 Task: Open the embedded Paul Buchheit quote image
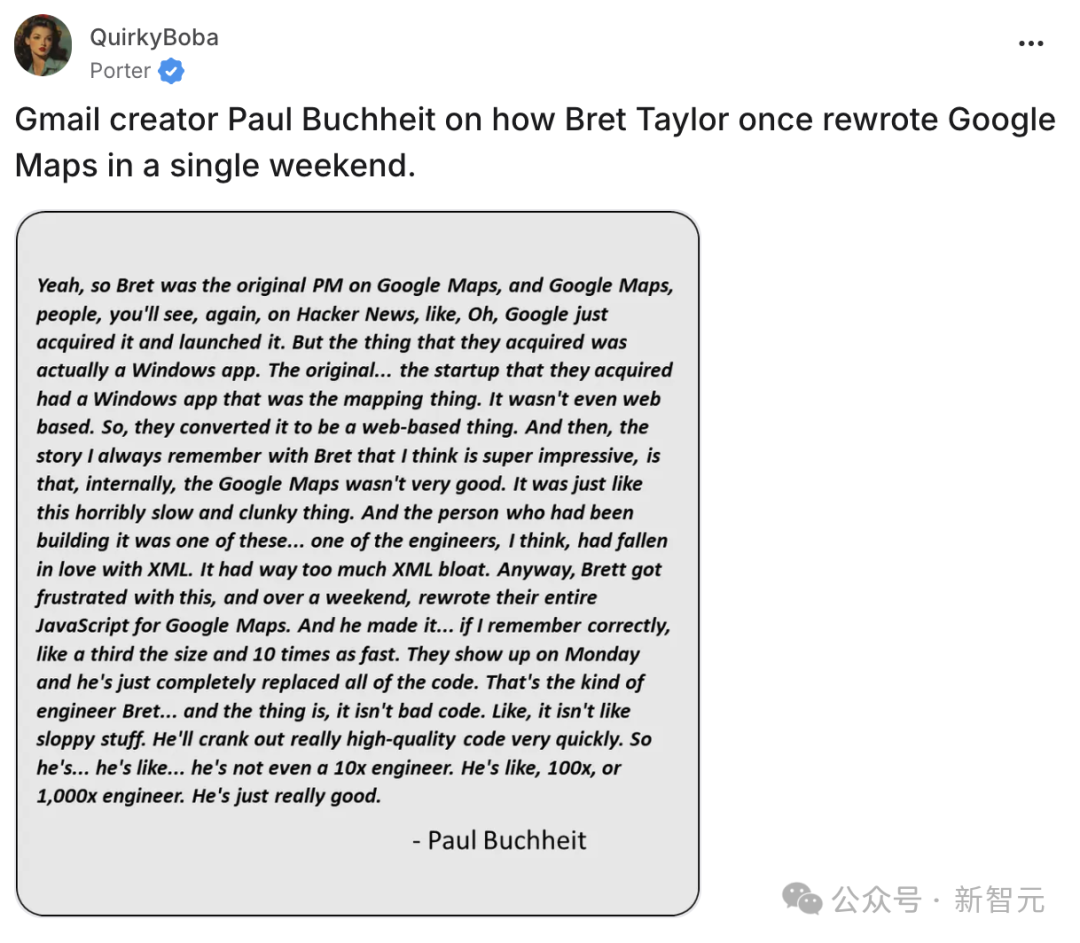coord(357,563)
